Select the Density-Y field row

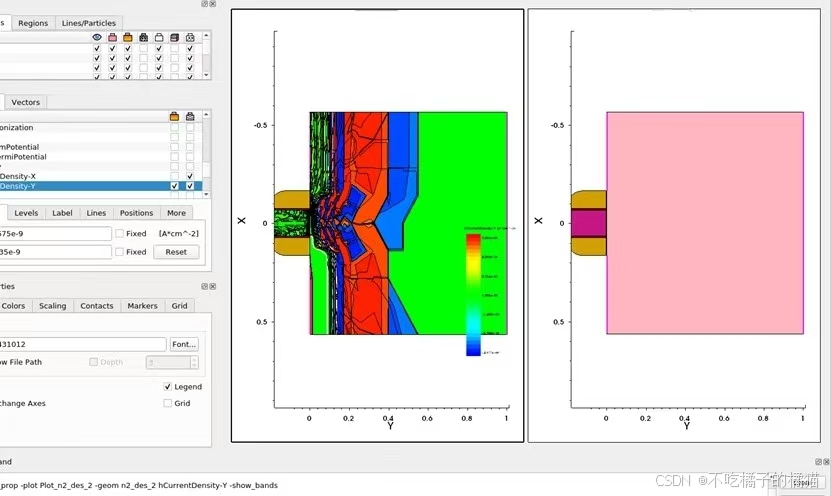tap(101, 186)
